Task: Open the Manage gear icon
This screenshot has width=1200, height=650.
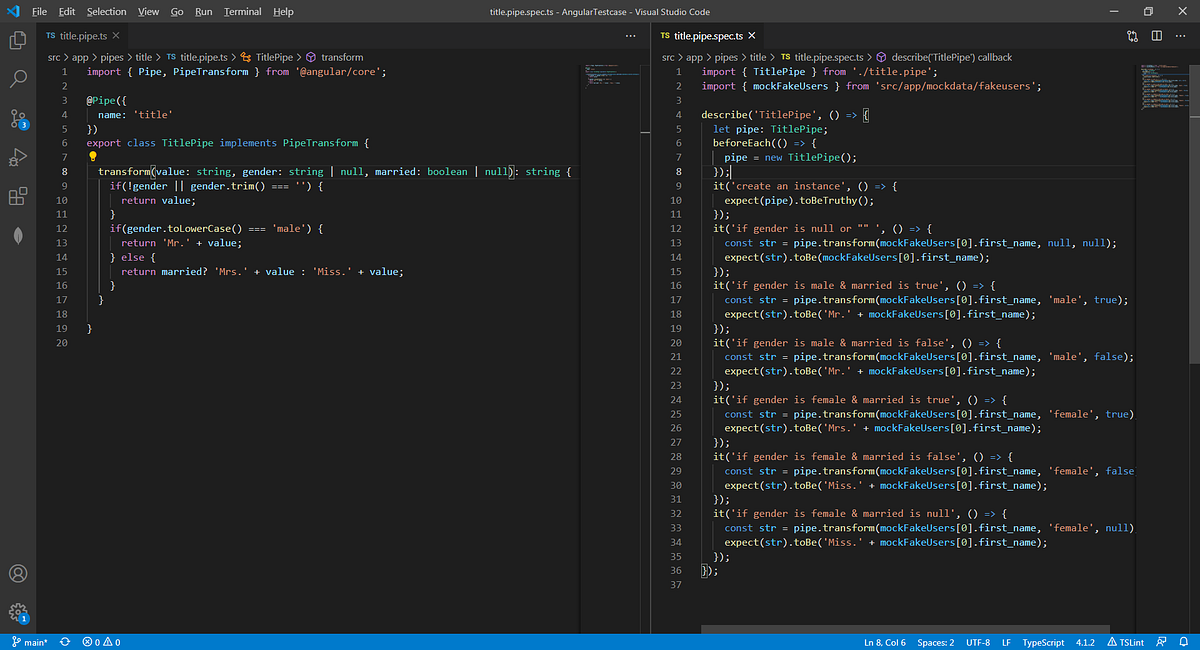Action: tap(18, 612)
